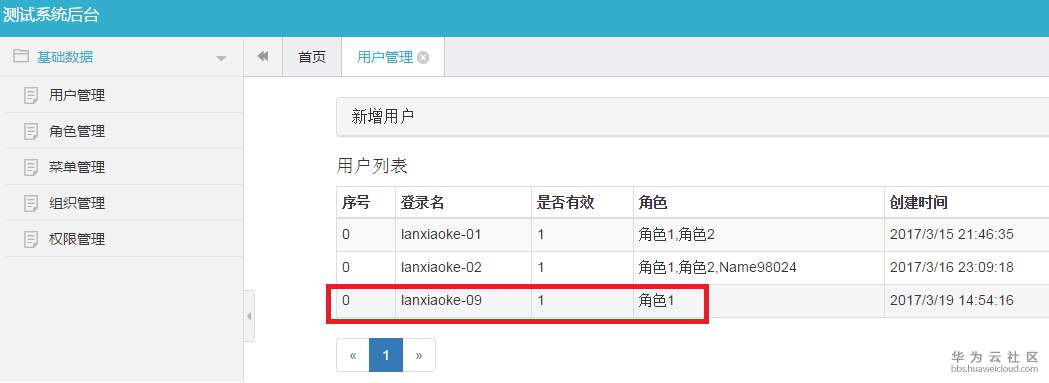This screenshot has width=1049, height=383.
Task: Go to previous page with « button
Action: [353, 356]
